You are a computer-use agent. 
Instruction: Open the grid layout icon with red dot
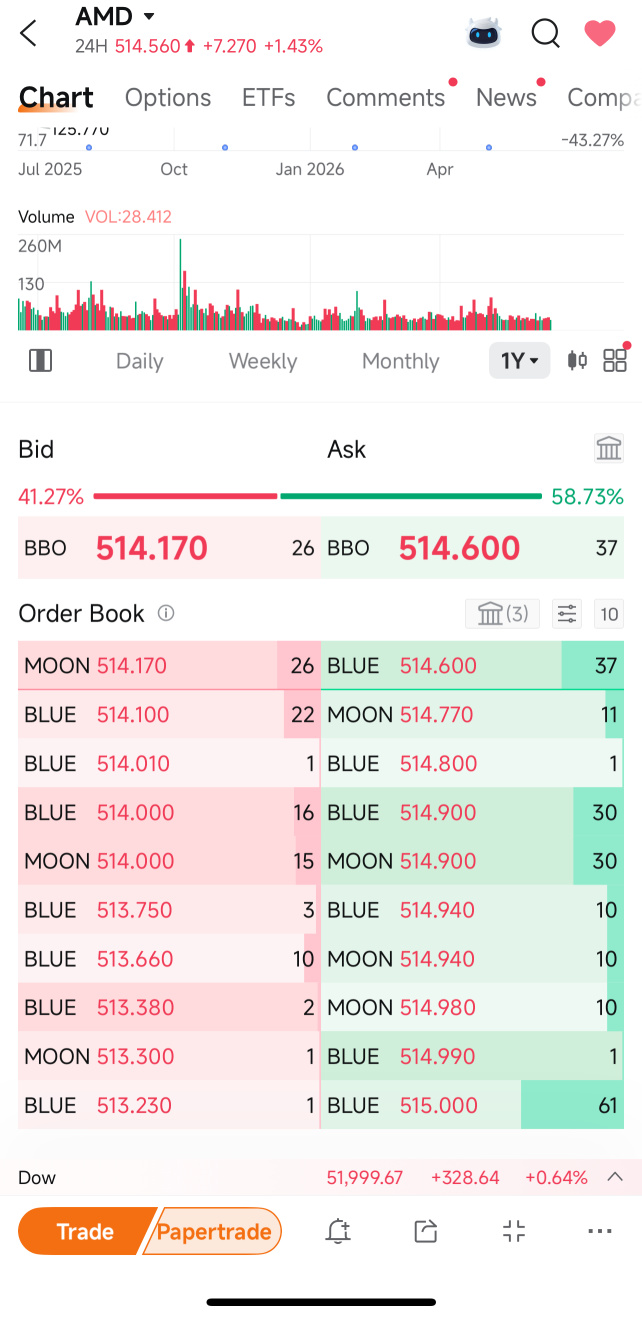click(615, 360)
